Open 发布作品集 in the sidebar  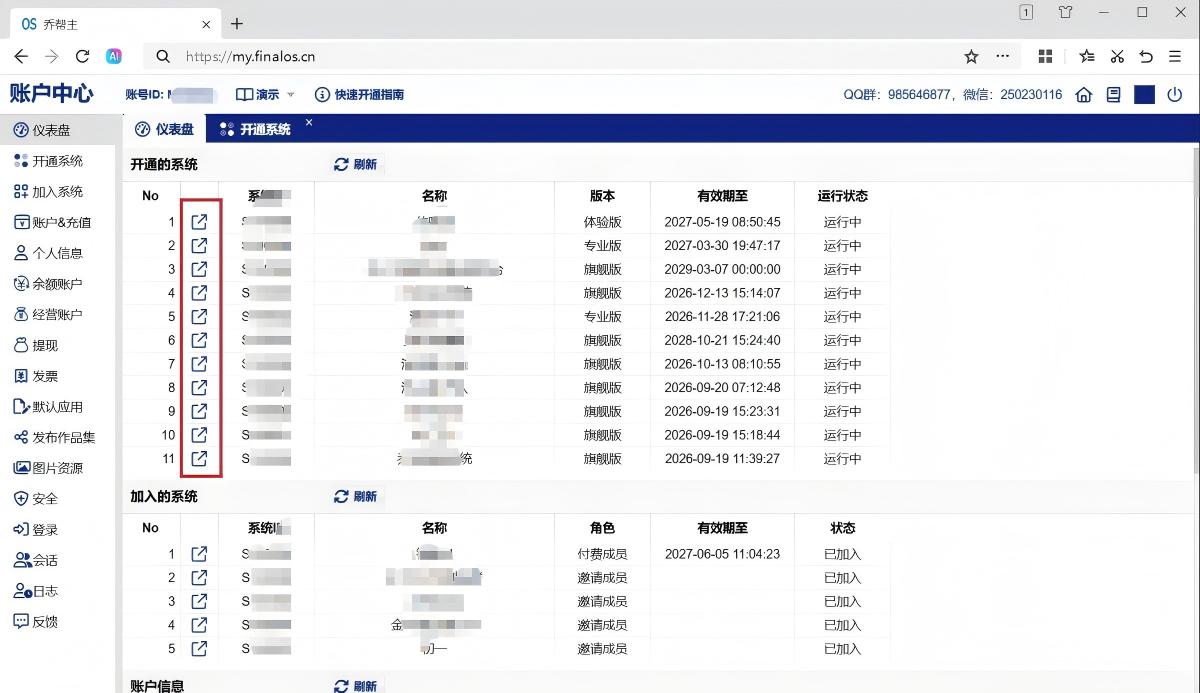point(57,437)
